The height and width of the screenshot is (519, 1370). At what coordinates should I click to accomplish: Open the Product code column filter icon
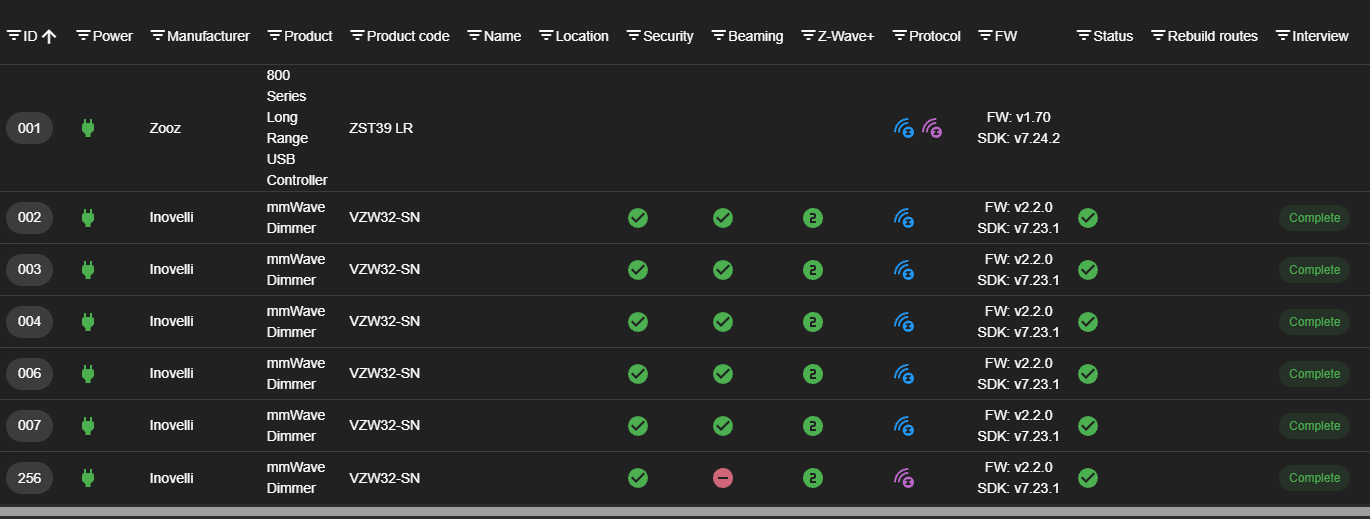click(357, 36)
